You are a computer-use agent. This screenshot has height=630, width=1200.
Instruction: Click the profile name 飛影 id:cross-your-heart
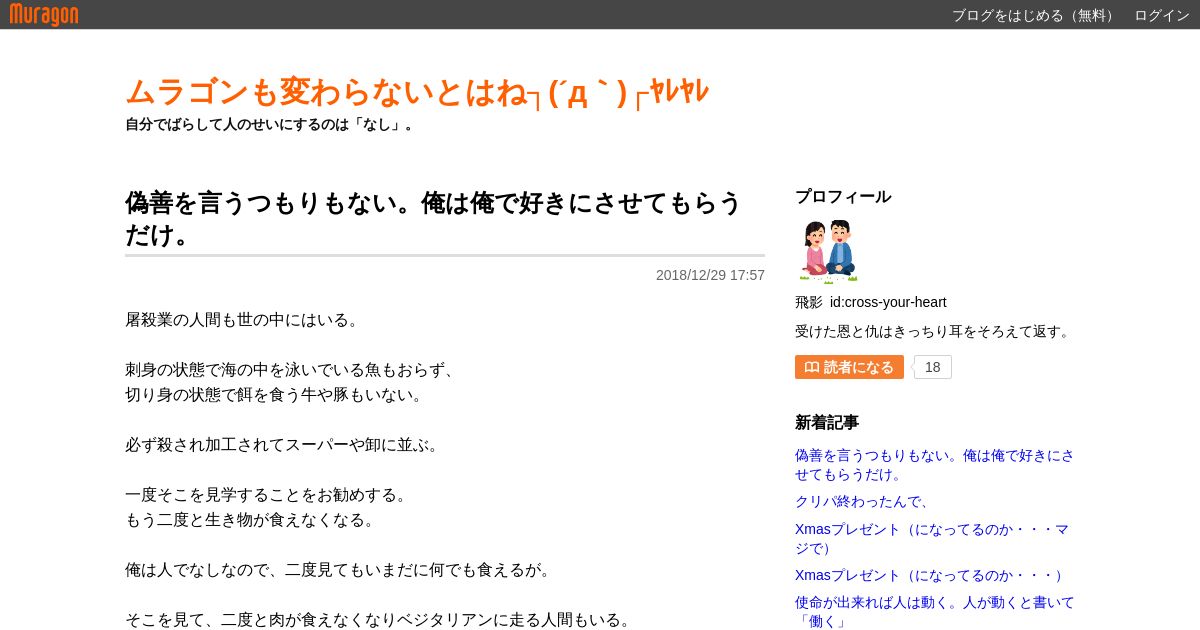coord(870,302)
